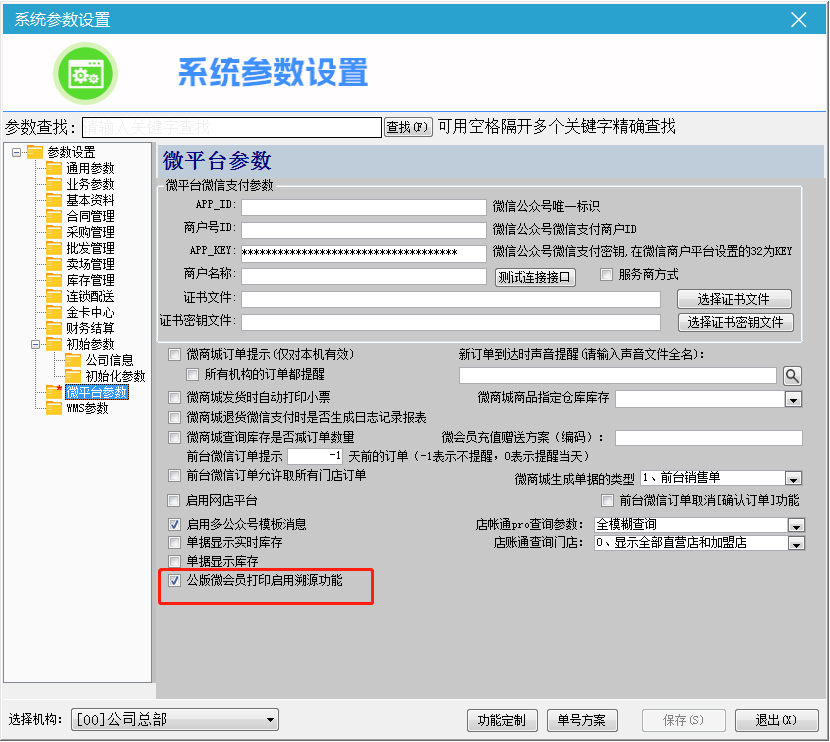Open 库存管理 tree item
Viewport: 830px width, 742px height.
pyautogui.click(x=90, y=280)
